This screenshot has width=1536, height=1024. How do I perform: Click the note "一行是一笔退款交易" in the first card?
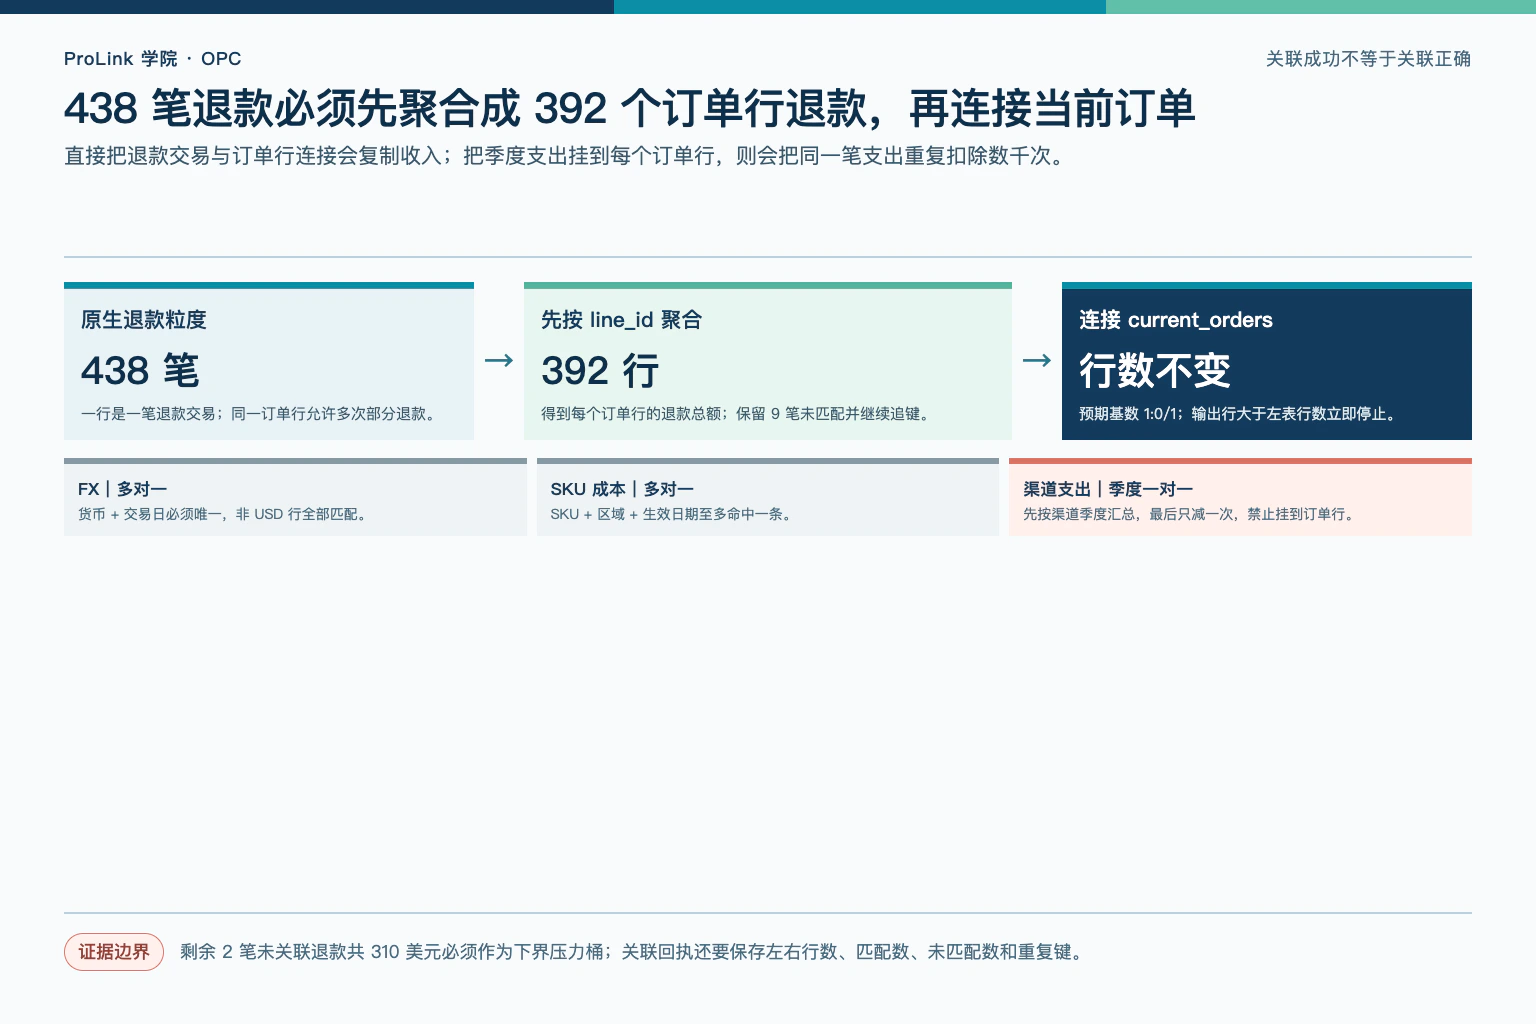[x=261, y=414]
